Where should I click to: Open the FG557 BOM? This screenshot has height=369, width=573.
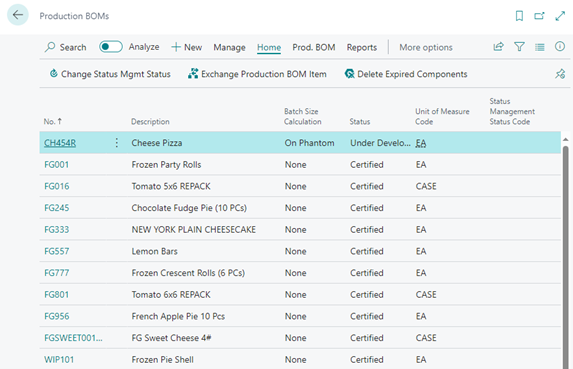(56, 251)
